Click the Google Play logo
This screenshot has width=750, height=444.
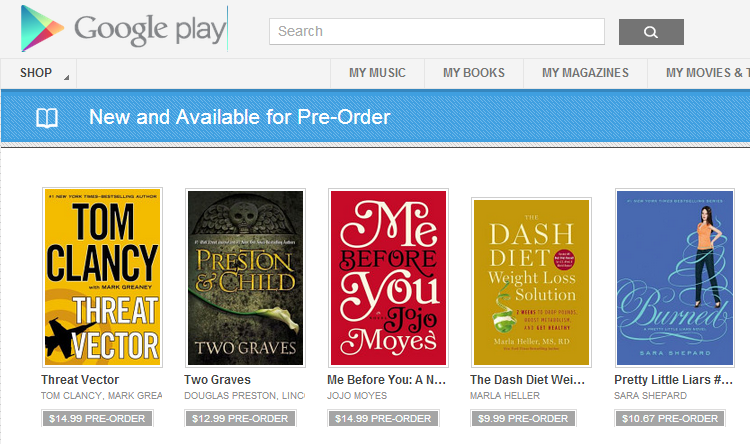(123, 29)
